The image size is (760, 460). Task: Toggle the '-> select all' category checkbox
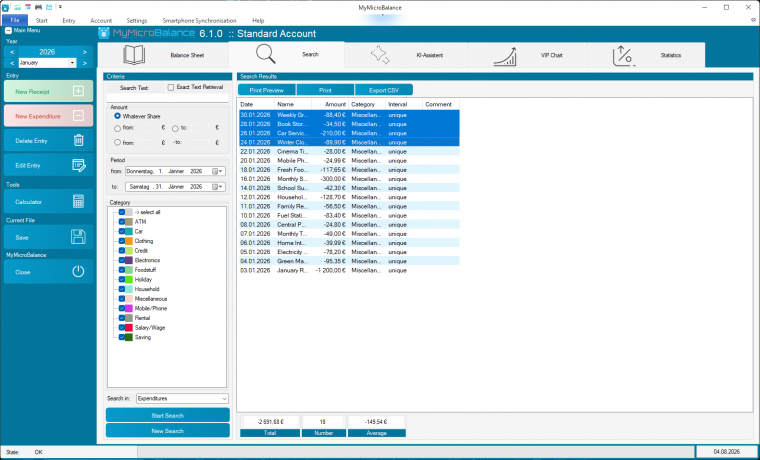pyautogui.click(x=122, y=212)
